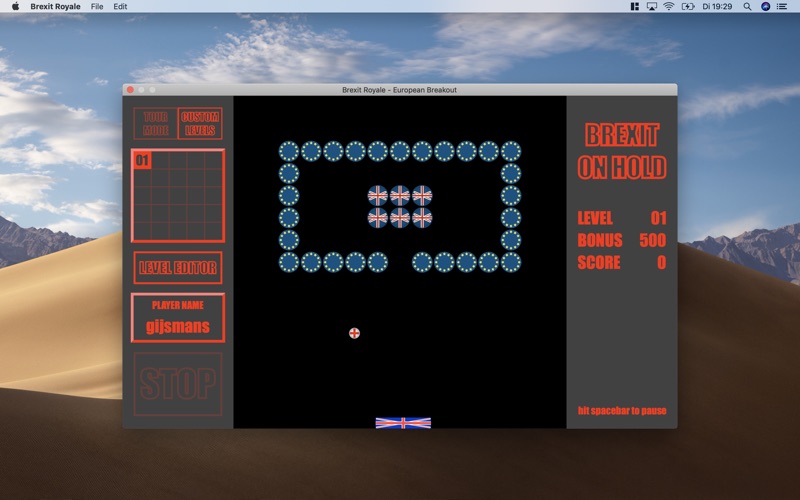Open the Apple menu

pyautogui.click(x=15, y=6)
